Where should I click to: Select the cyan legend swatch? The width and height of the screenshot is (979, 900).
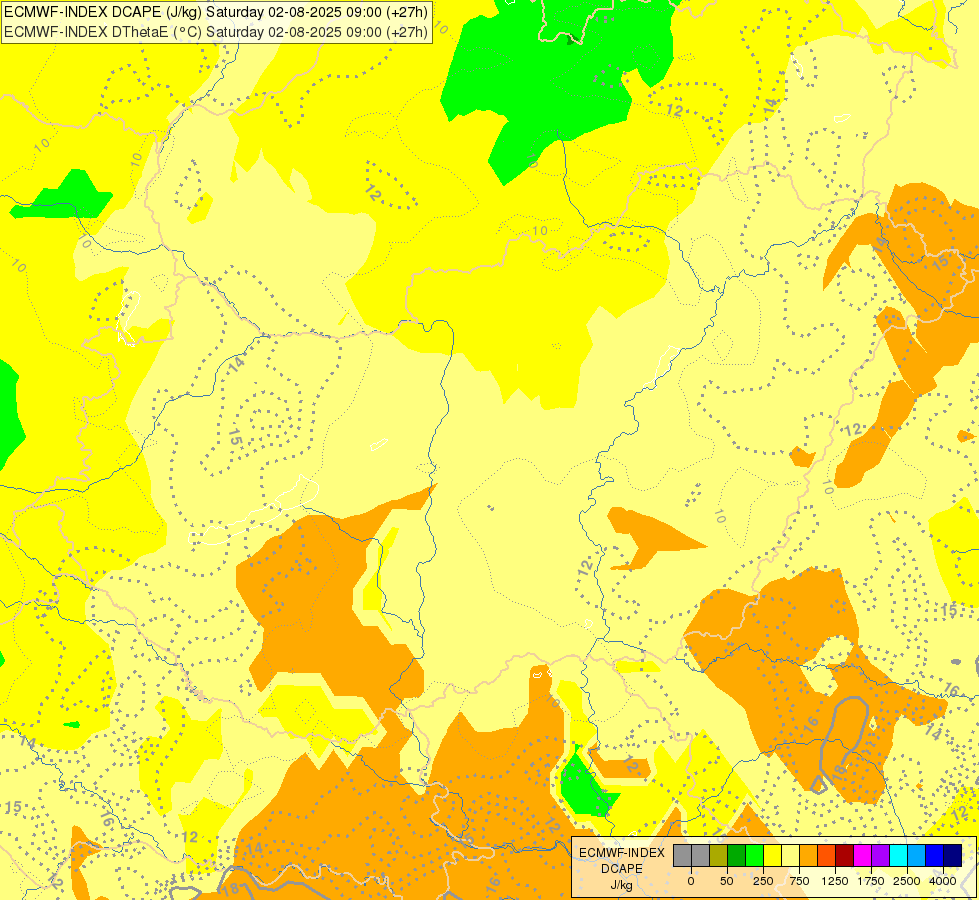898,855
